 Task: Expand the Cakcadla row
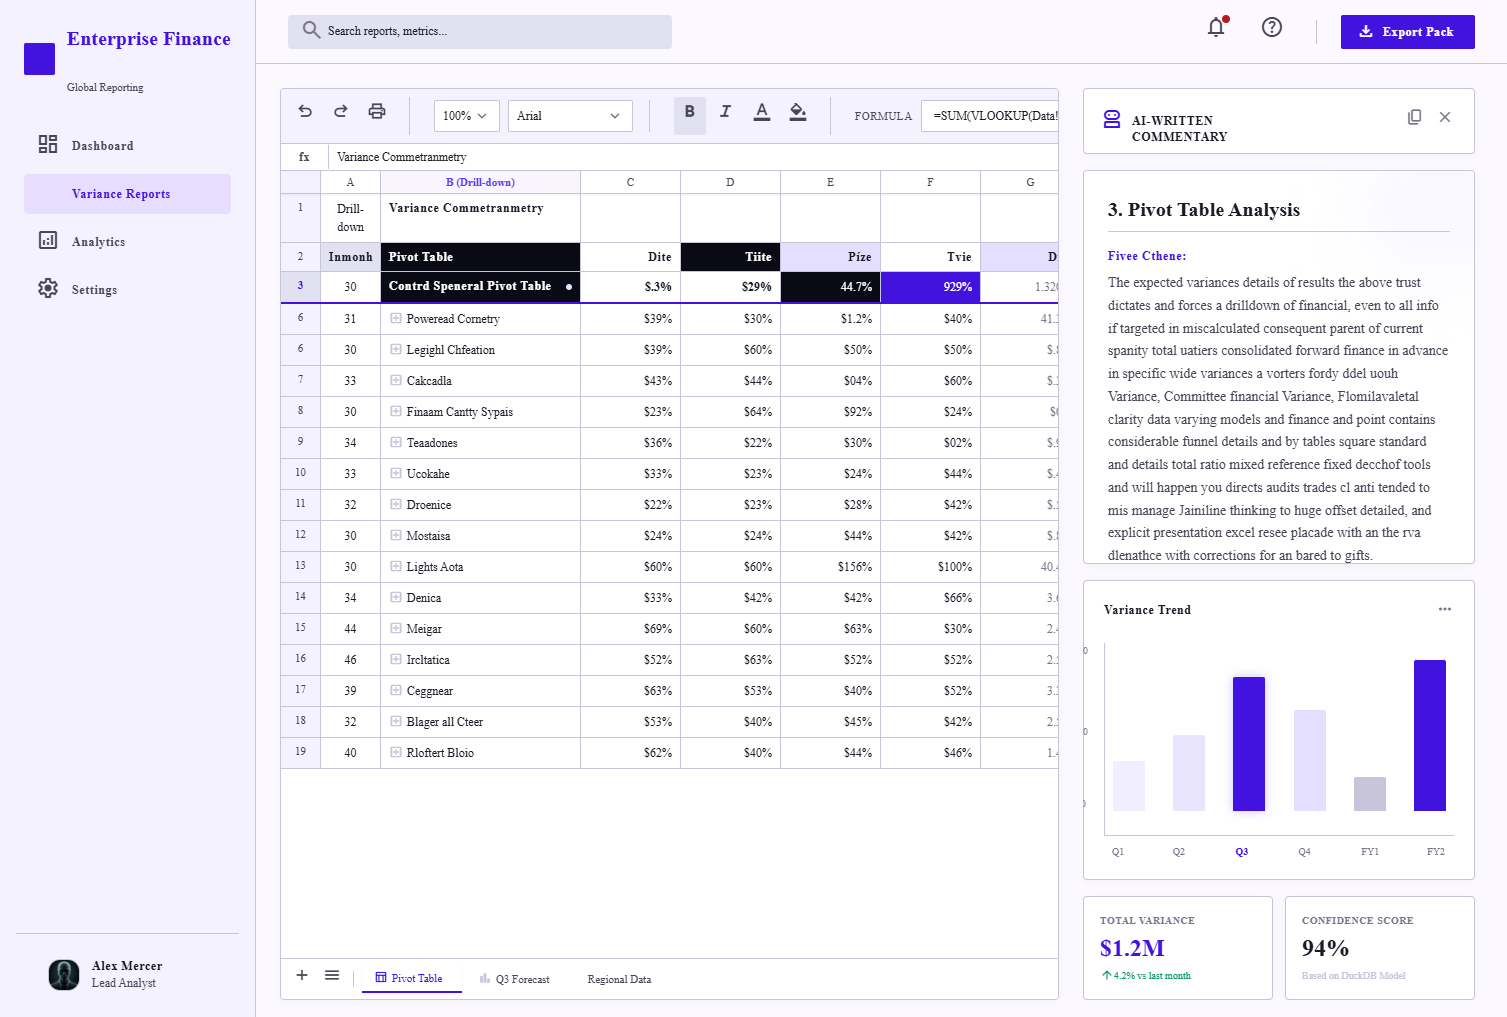click(x=396, y=381)
